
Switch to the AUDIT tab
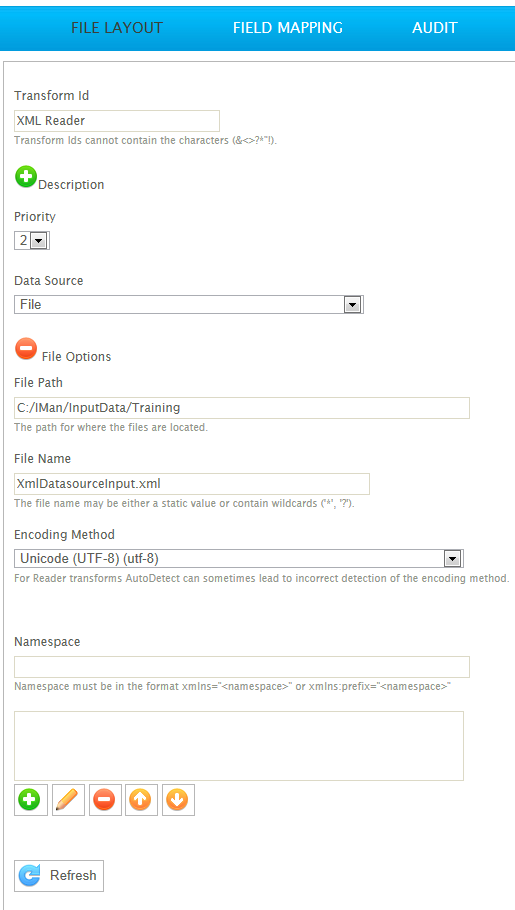coord(434,27)
